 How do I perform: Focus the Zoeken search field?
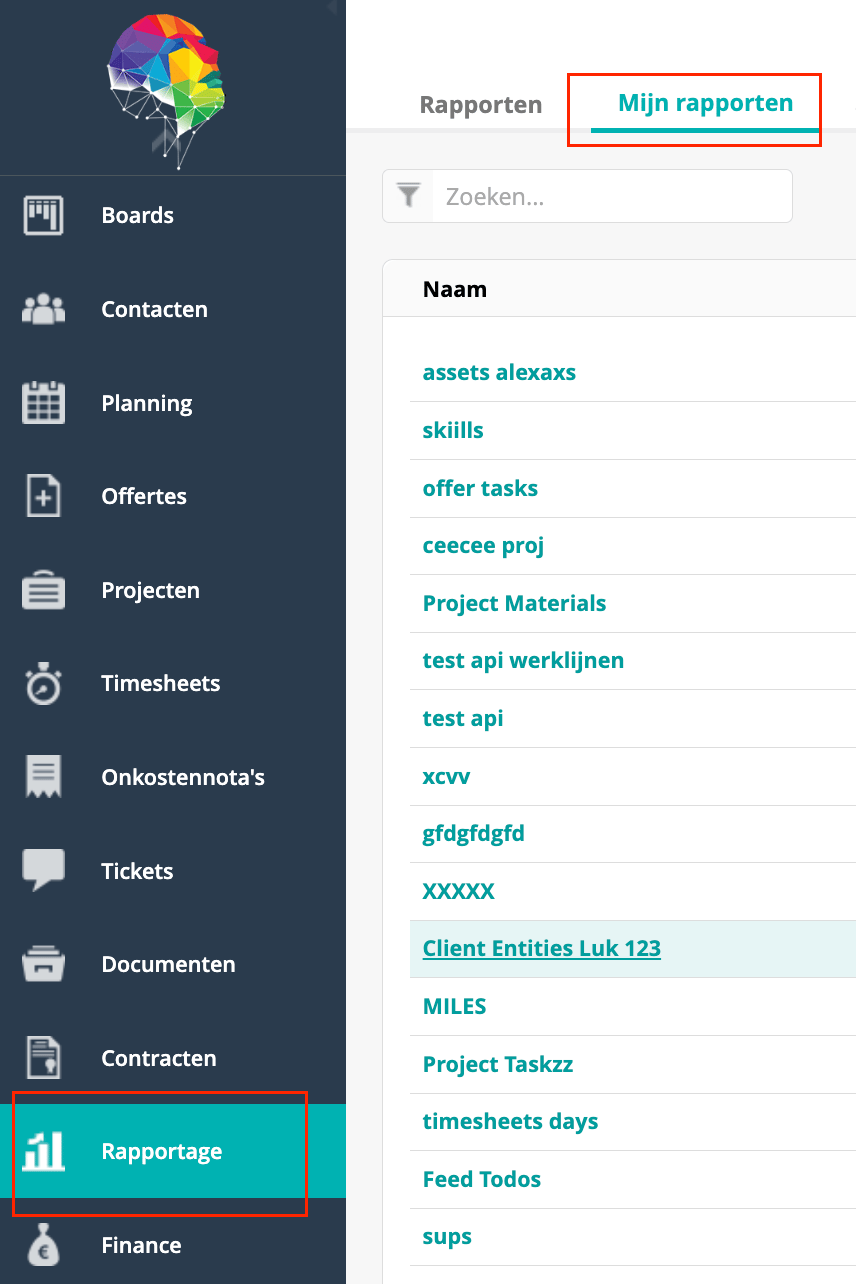pos(612,196)
